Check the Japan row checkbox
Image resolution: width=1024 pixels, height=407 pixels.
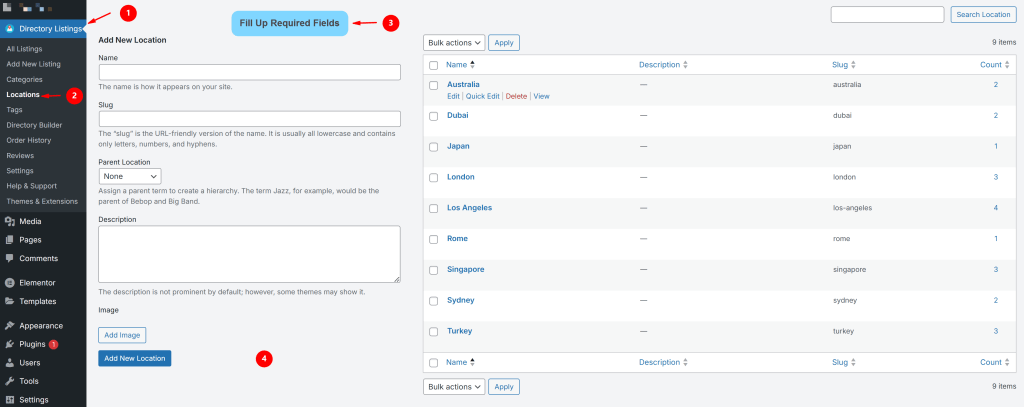pyautogui.click(x=434, y=147)
